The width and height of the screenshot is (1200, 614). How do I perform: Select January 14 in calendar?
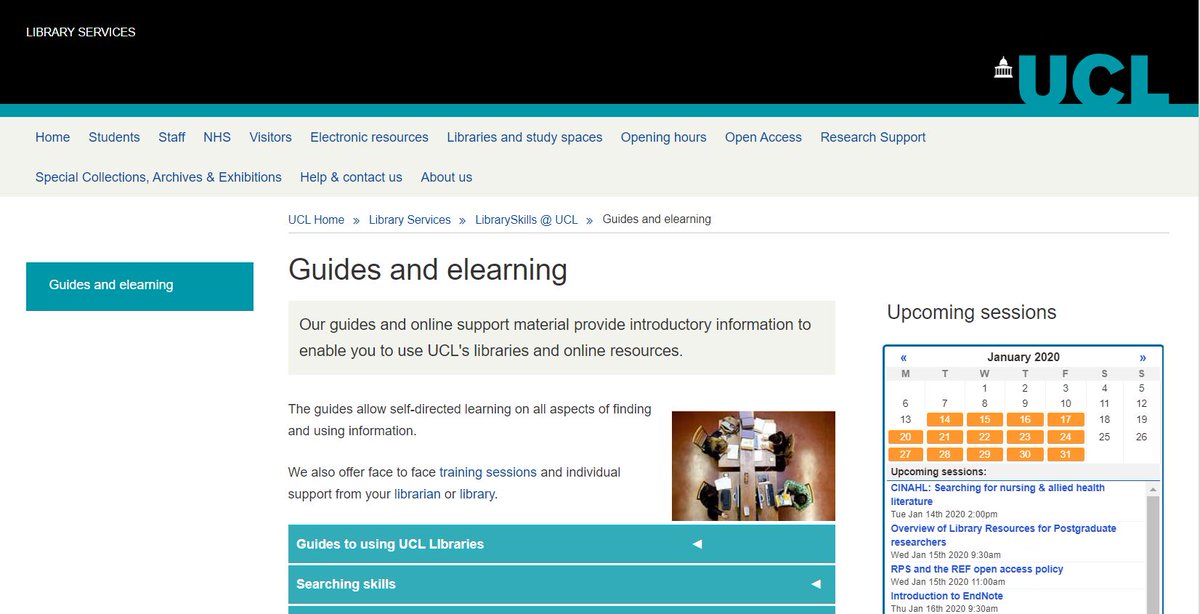pos(945,420)
